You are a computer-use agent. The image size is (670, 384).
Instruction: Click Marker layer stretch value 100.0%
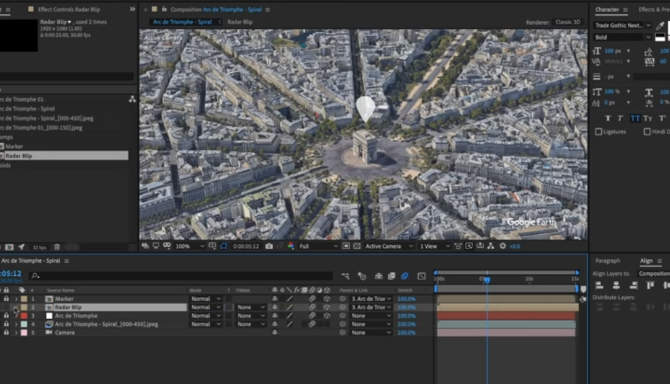point(406,299)
